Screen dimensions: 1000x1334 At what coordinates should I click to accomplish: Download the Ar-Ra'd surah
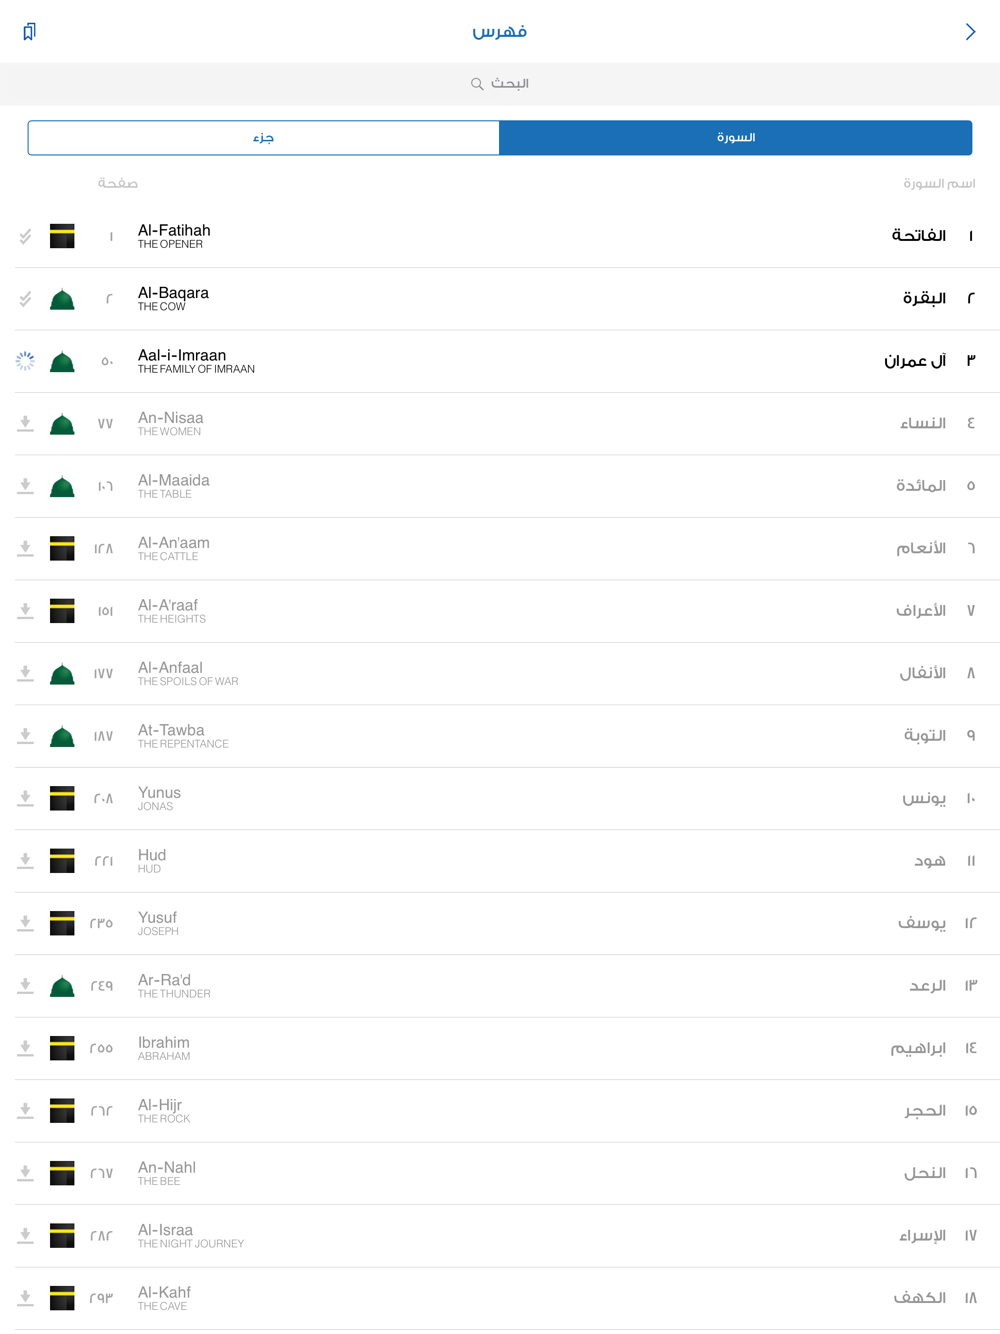tap(26, 986)
